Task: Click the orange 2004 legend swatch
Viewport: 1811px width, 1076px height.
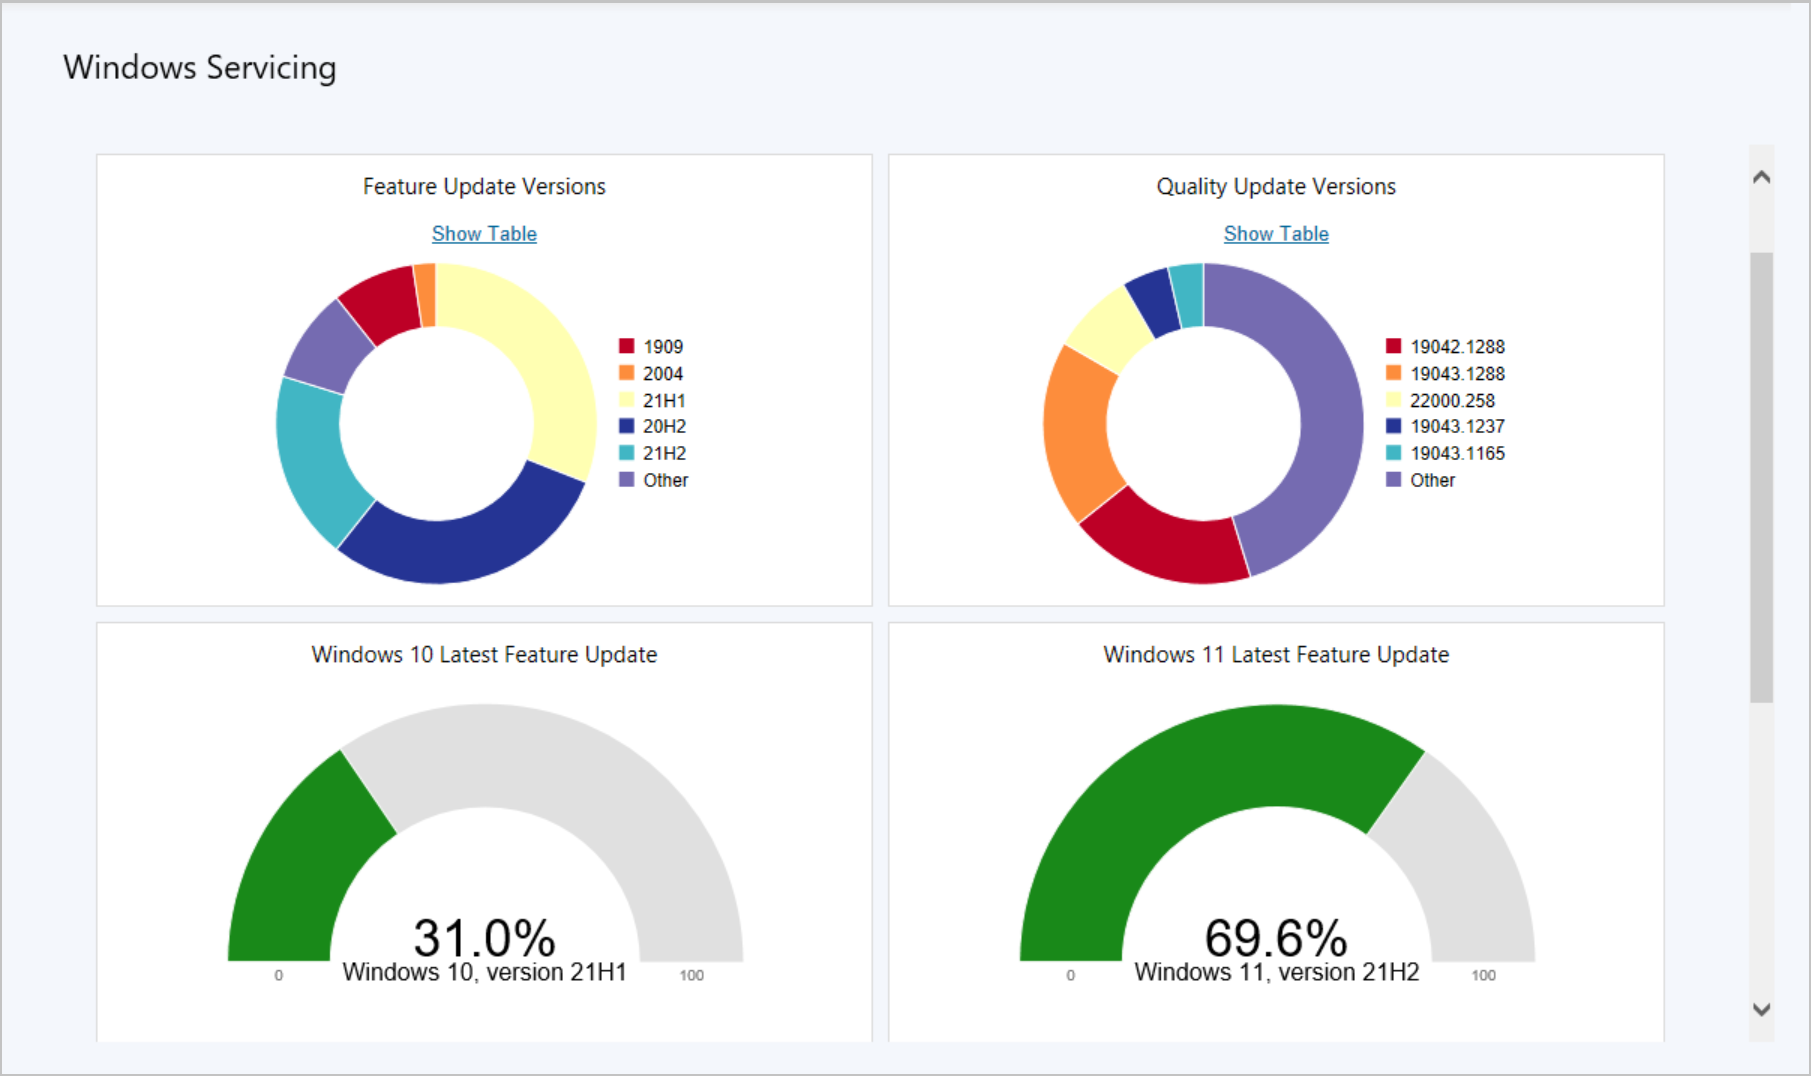Action: (627, 373)
